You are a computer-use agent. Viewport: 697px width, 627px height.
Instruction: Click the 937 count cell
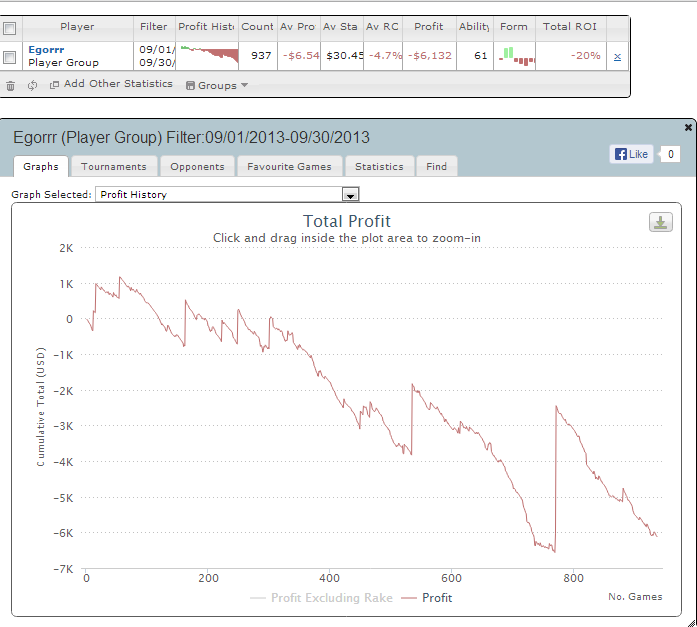(x=258, y=56)
